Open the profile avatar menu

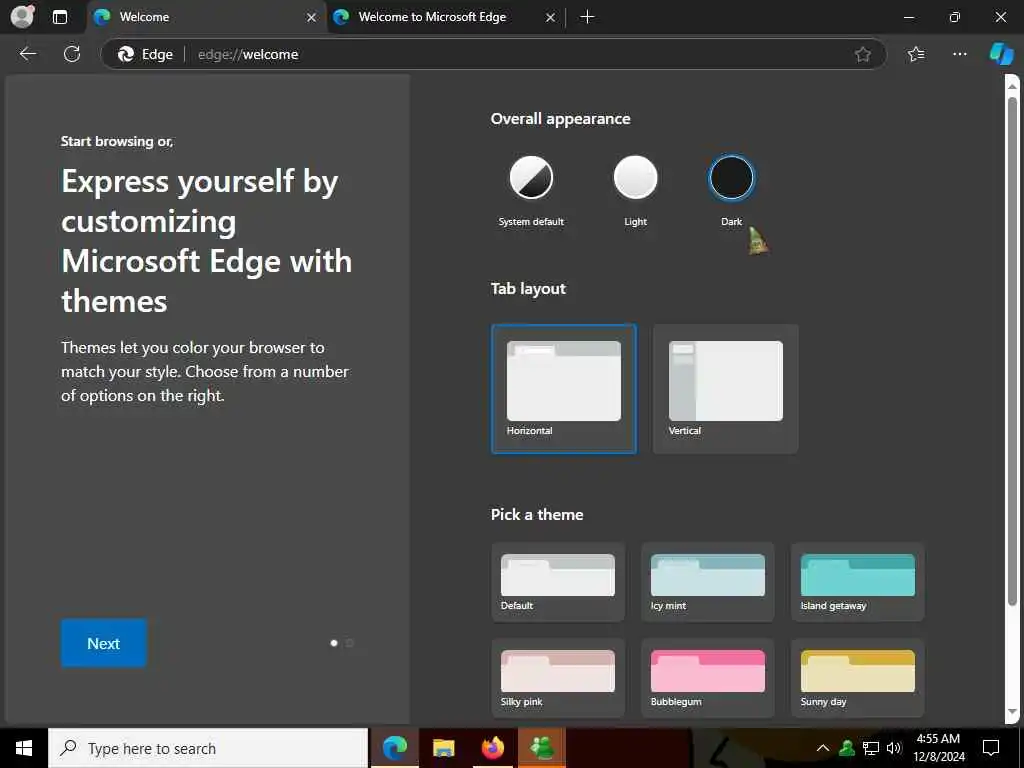pyautogui.click(x=22, y=16)
